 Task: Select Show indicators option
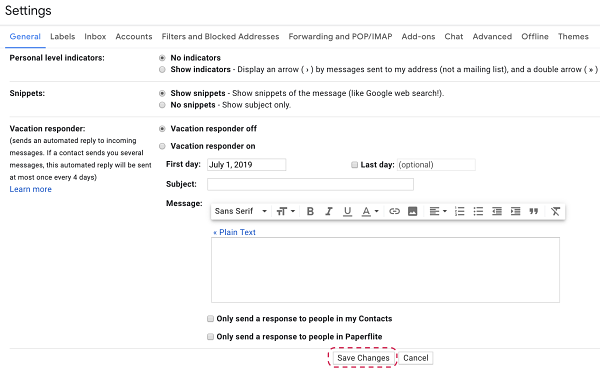coord(162,69)
